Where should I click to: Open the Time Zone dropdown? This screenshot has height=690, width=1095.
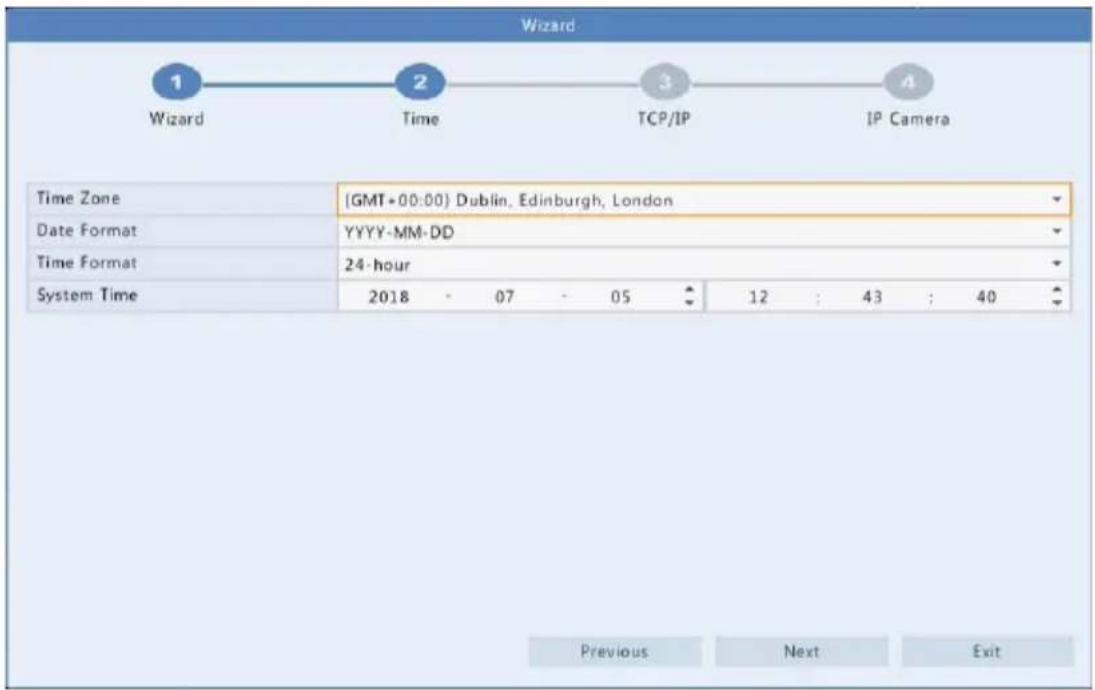point(703,200)
